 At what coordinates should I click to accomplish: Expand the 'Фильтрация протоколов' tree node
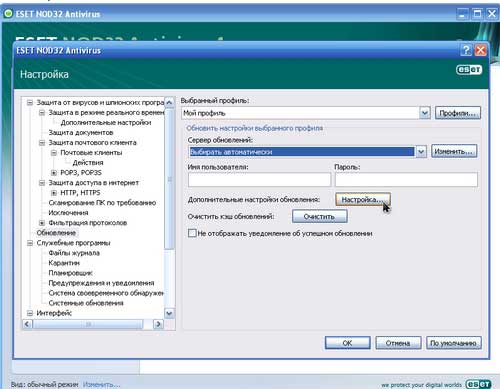click(42, 223)
